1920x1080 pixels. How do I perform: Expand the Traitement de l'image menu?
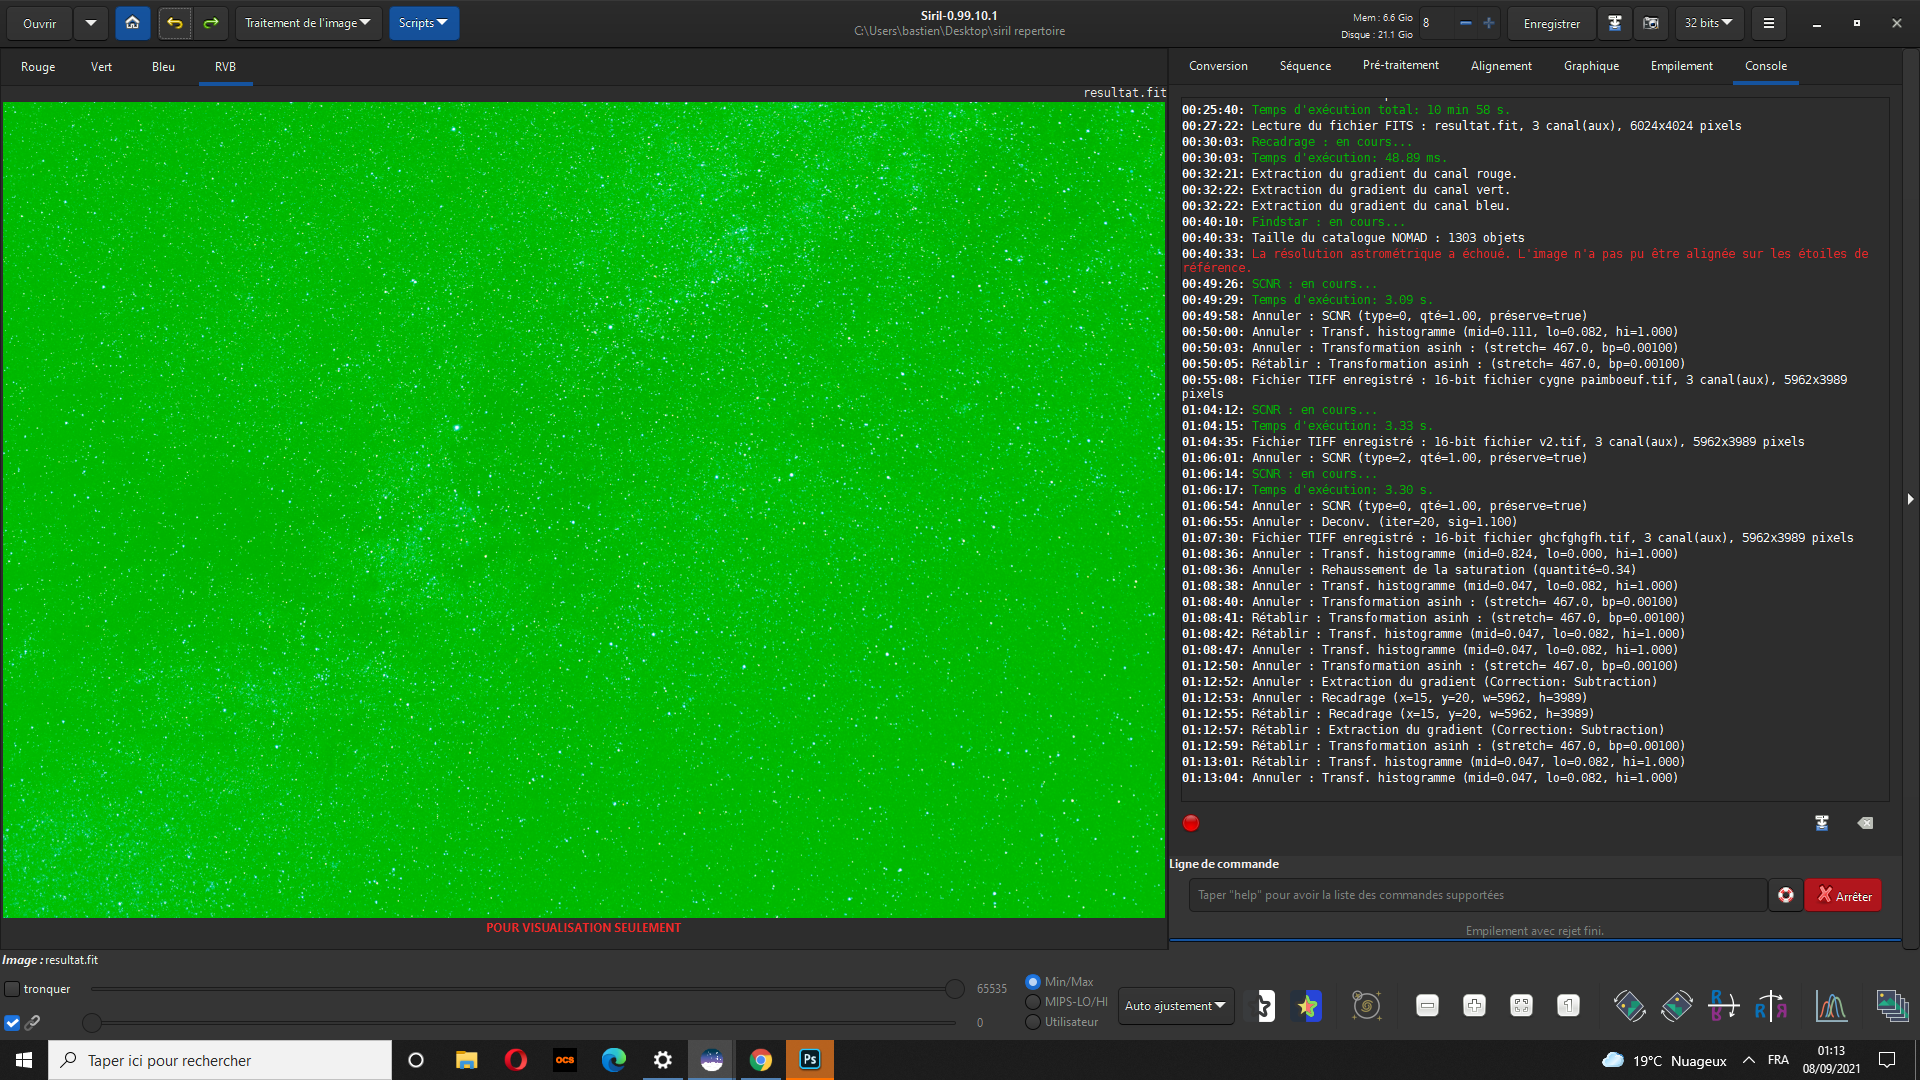(308, 23)
